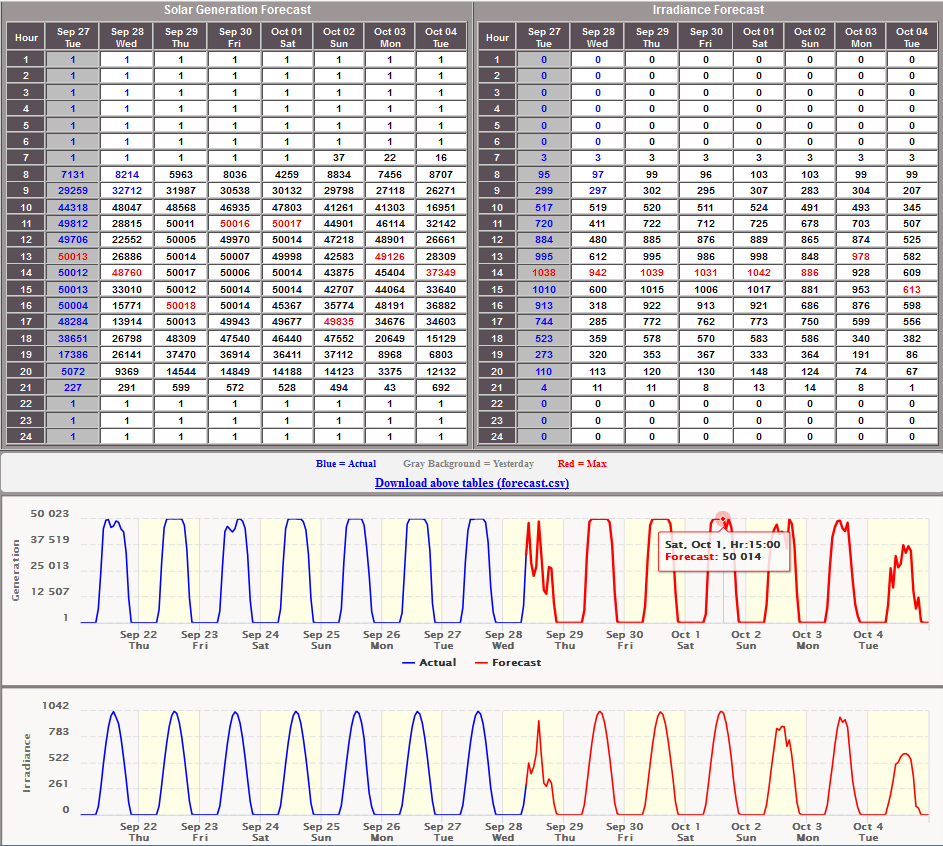This screenshot has height=846, width=943.
Task: Select hour 24 row in irradiance table
Action: pos(708,437)
